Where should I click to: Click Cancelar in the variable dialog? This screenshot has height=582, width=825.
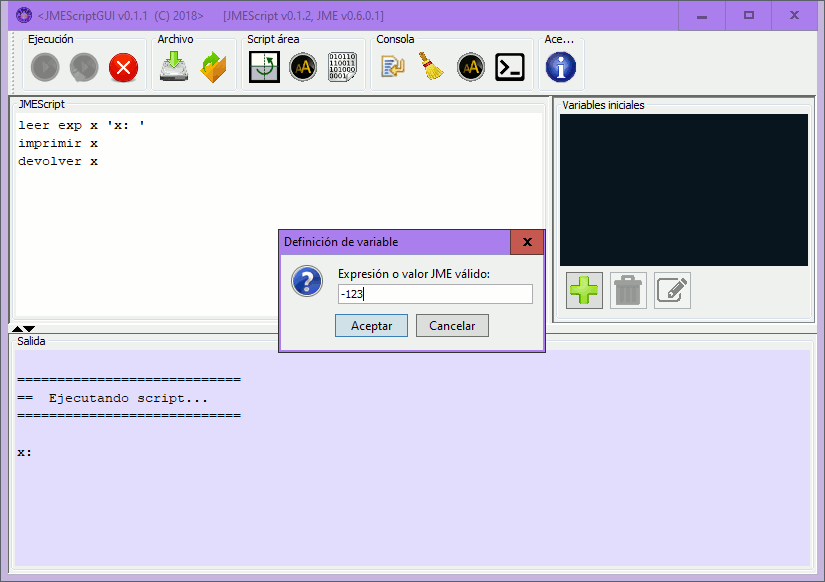point(452,326)
